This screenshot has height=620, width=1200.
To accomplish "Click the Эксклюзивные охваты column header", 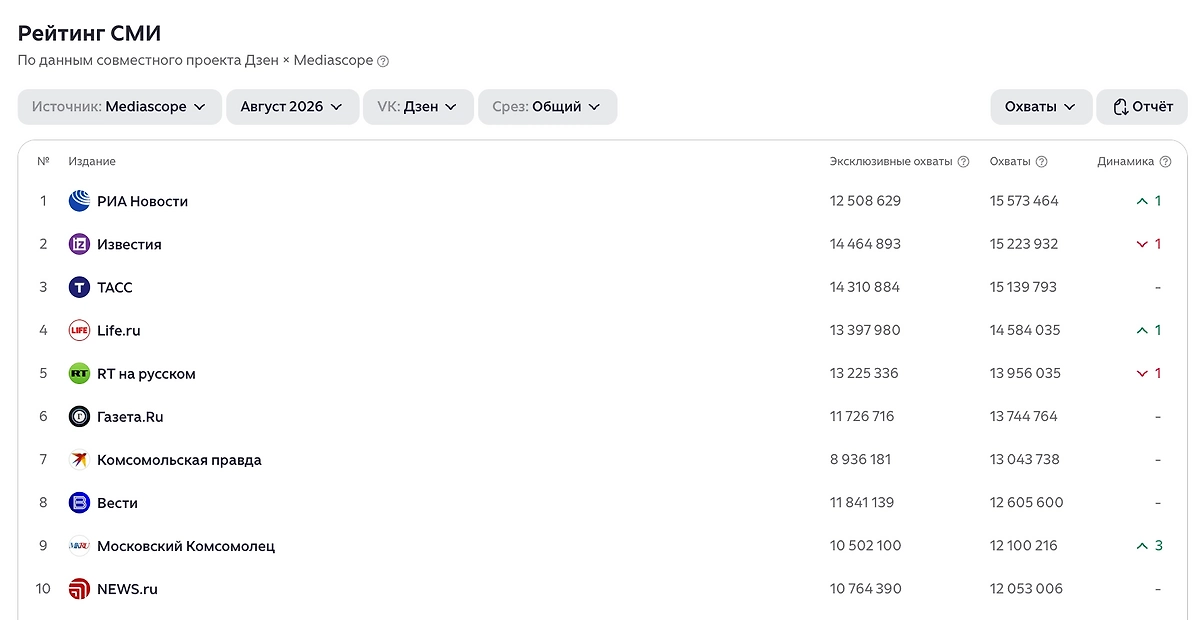I will click(x=891, y=162).
